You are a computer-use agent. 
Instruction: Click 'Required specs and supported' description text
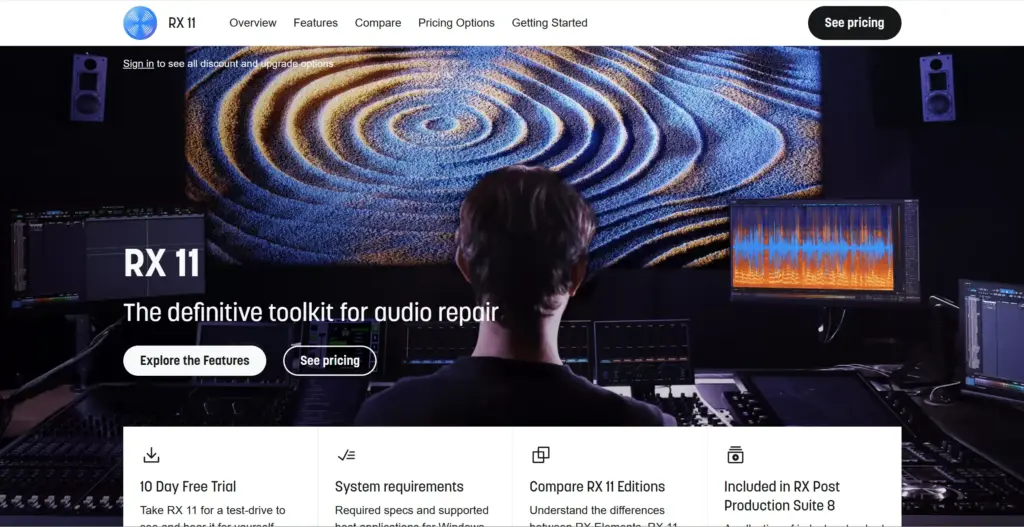pyautogui.click(x=411, y=510)
